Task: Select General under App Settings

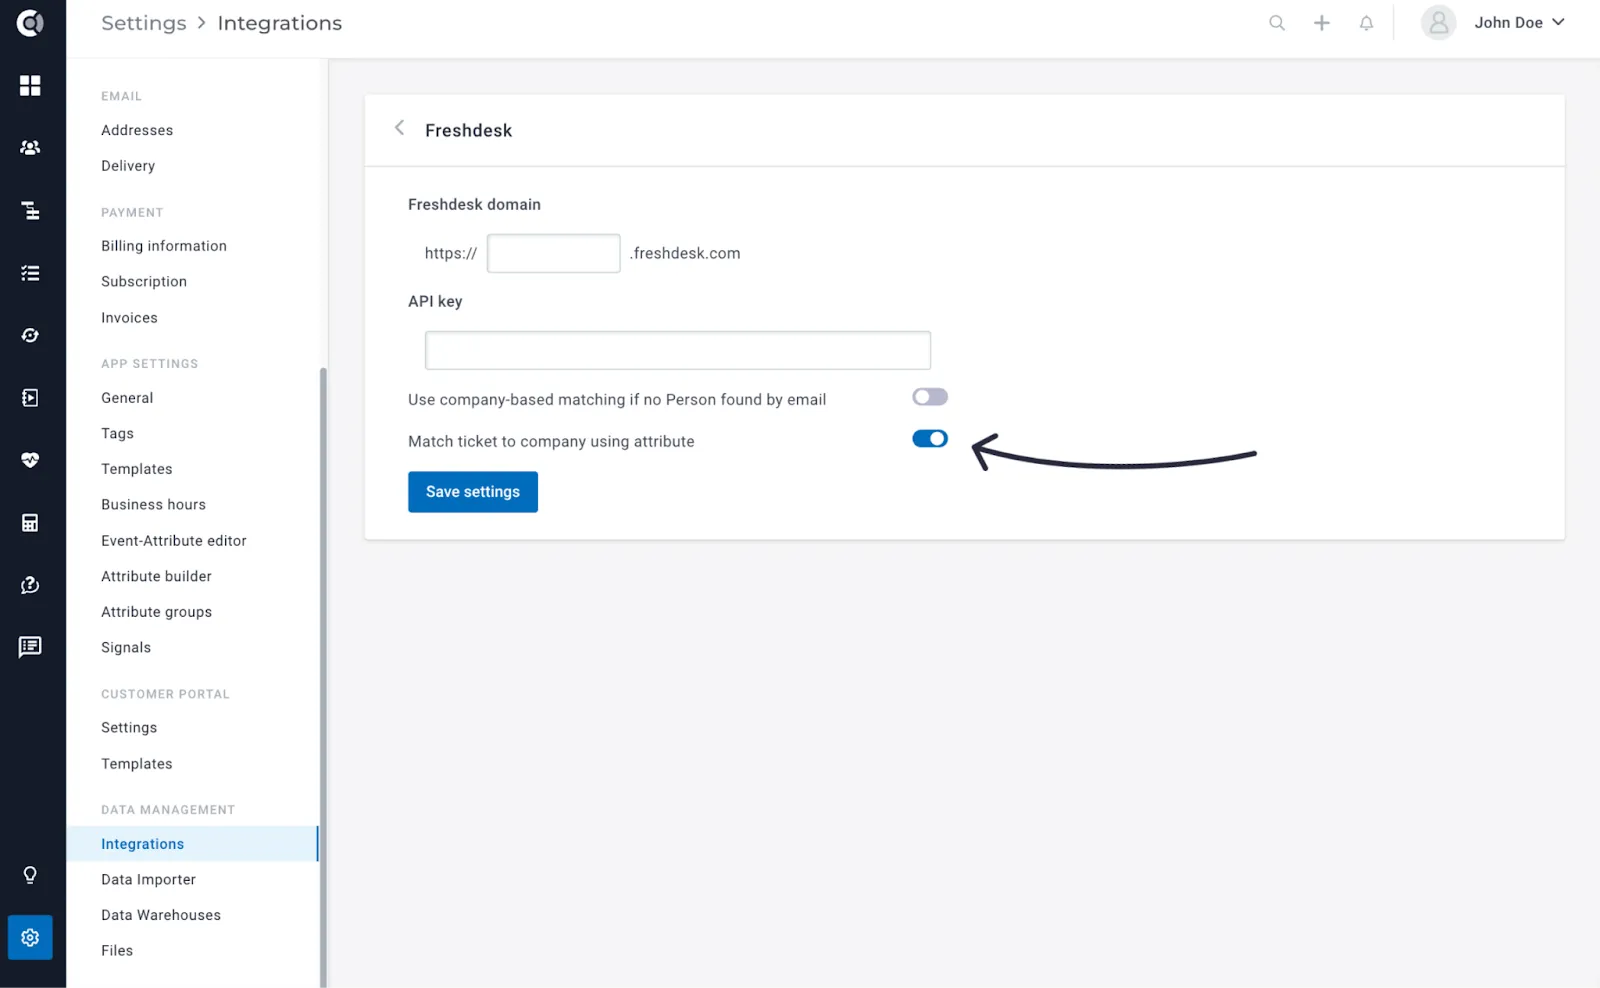Action: click(127, 398)
